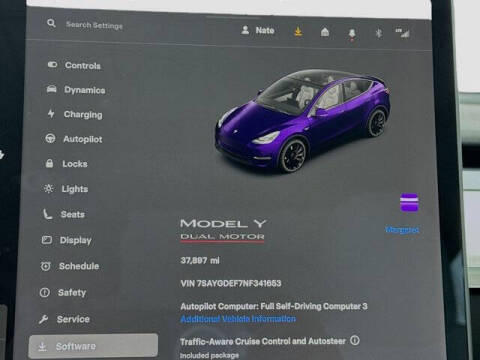Image resolution: width=480 pixels, height=360 pixels.
Task: Click the Schedule clock icon
Action: 45,266
